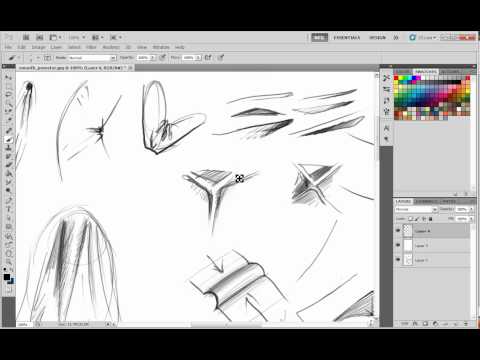Create new fill or adjustment layer

coord(435,323)
